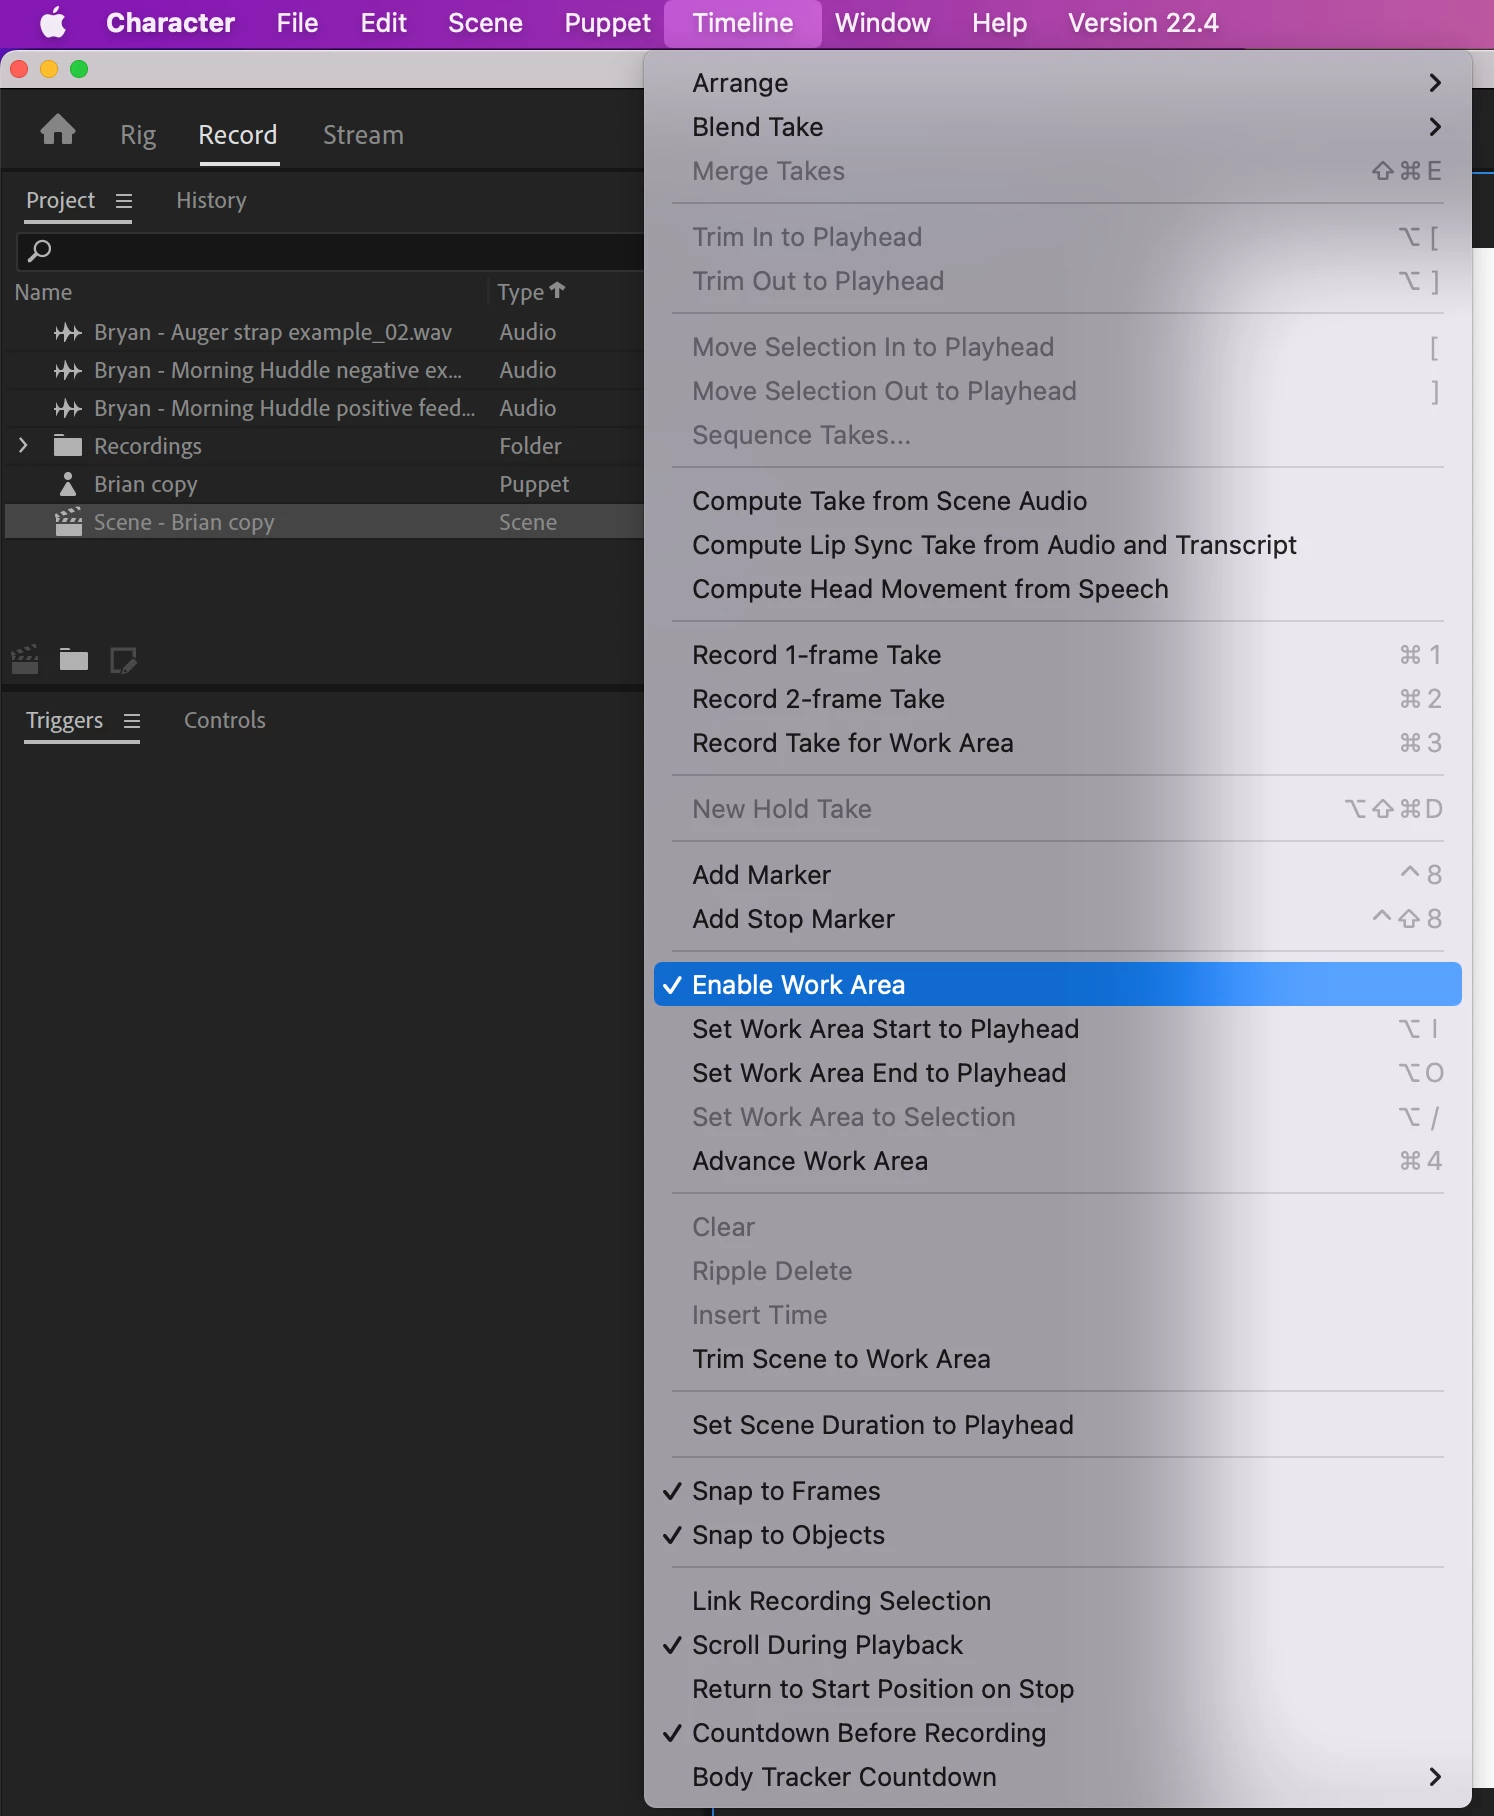Switch to the Stream tab

tap(363, 135)
